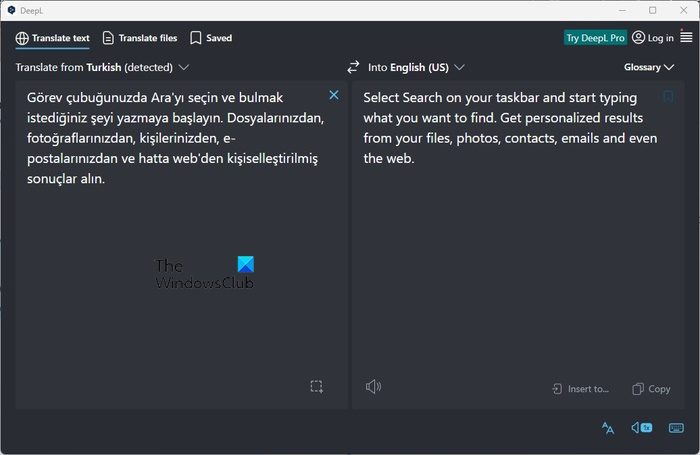Open the Saved translations tab
The width and height of the screenshot is (700, 455).
point(211,38)
